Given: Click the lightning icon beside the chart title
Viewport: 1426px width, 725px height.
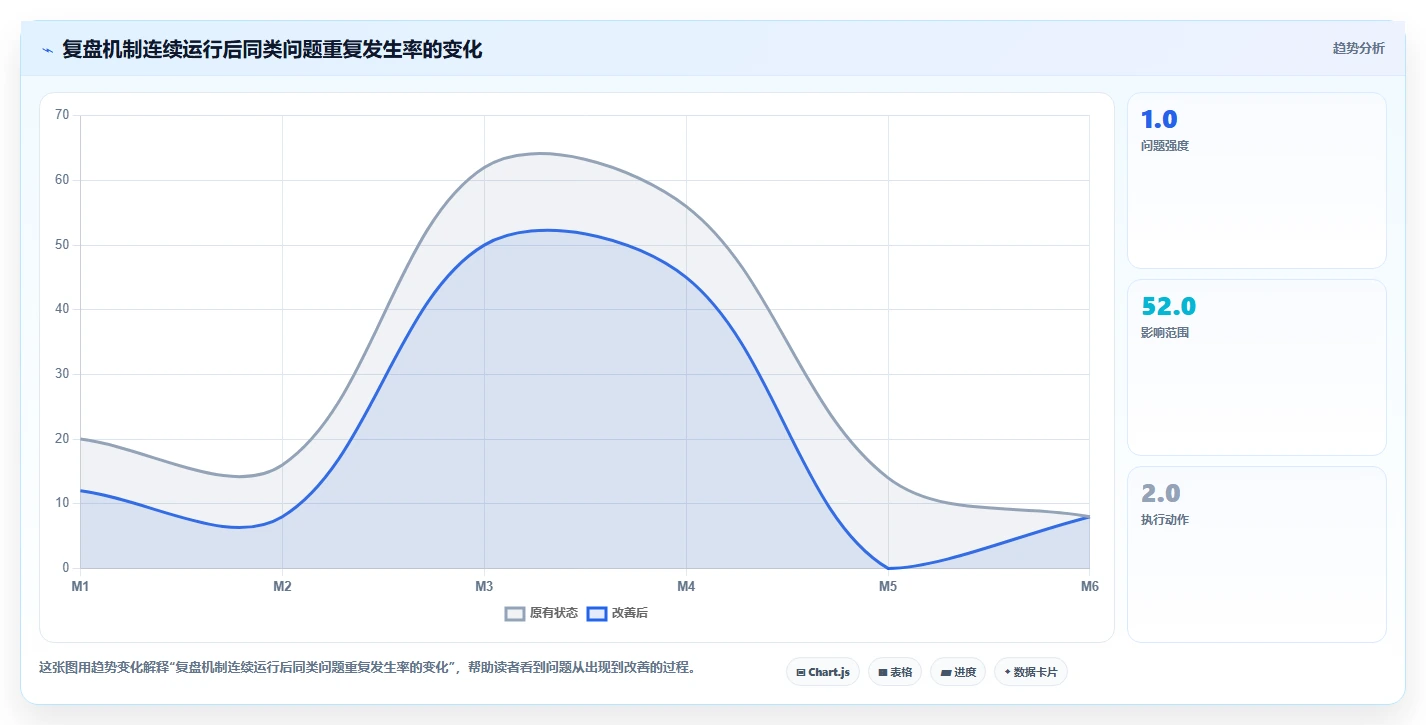Looking at the screenshot, I should click(47, 50).
